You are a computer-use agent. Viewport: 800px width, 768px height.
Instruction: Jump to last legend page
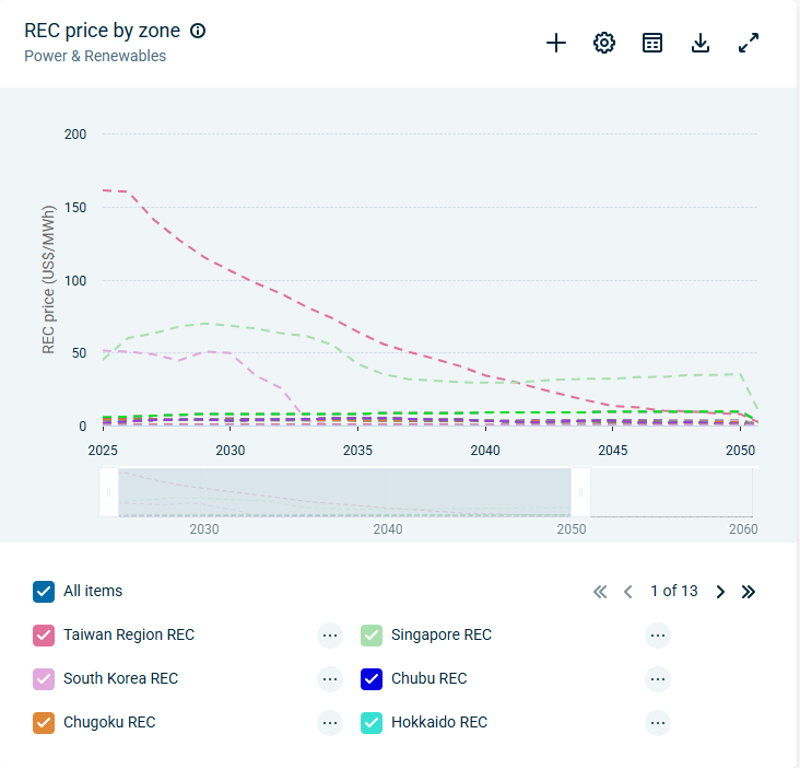pos(748,591)
